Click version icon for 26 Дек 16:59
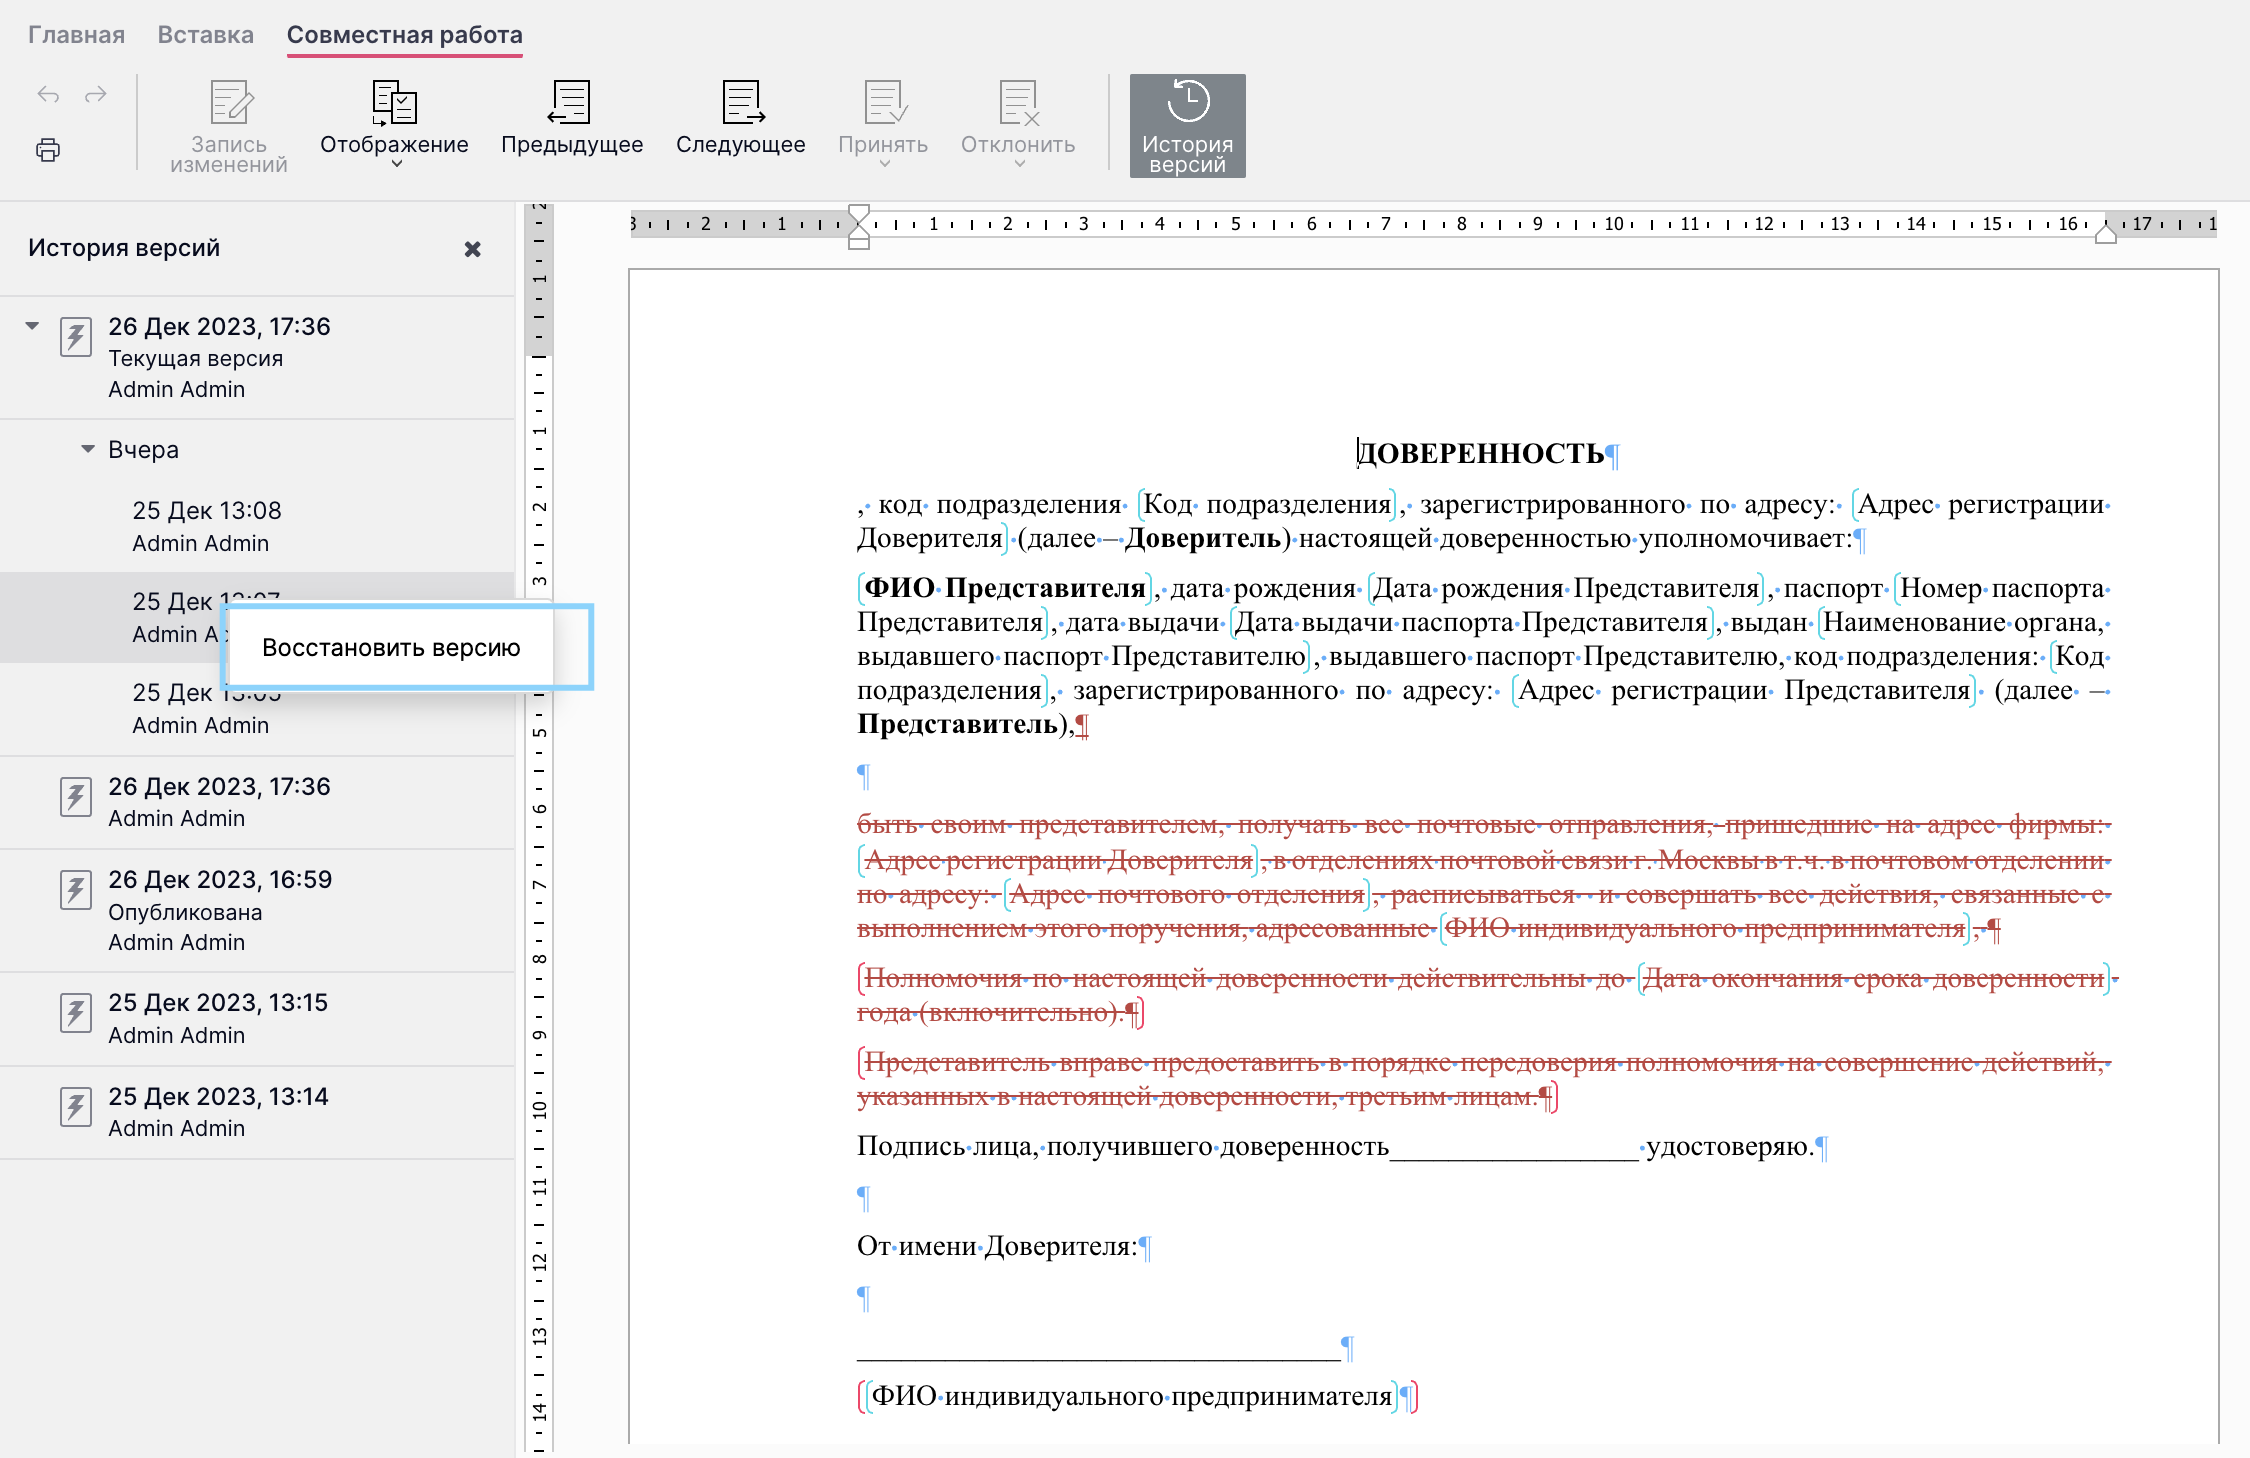2250x1458 pixels. tap(76, 889)
